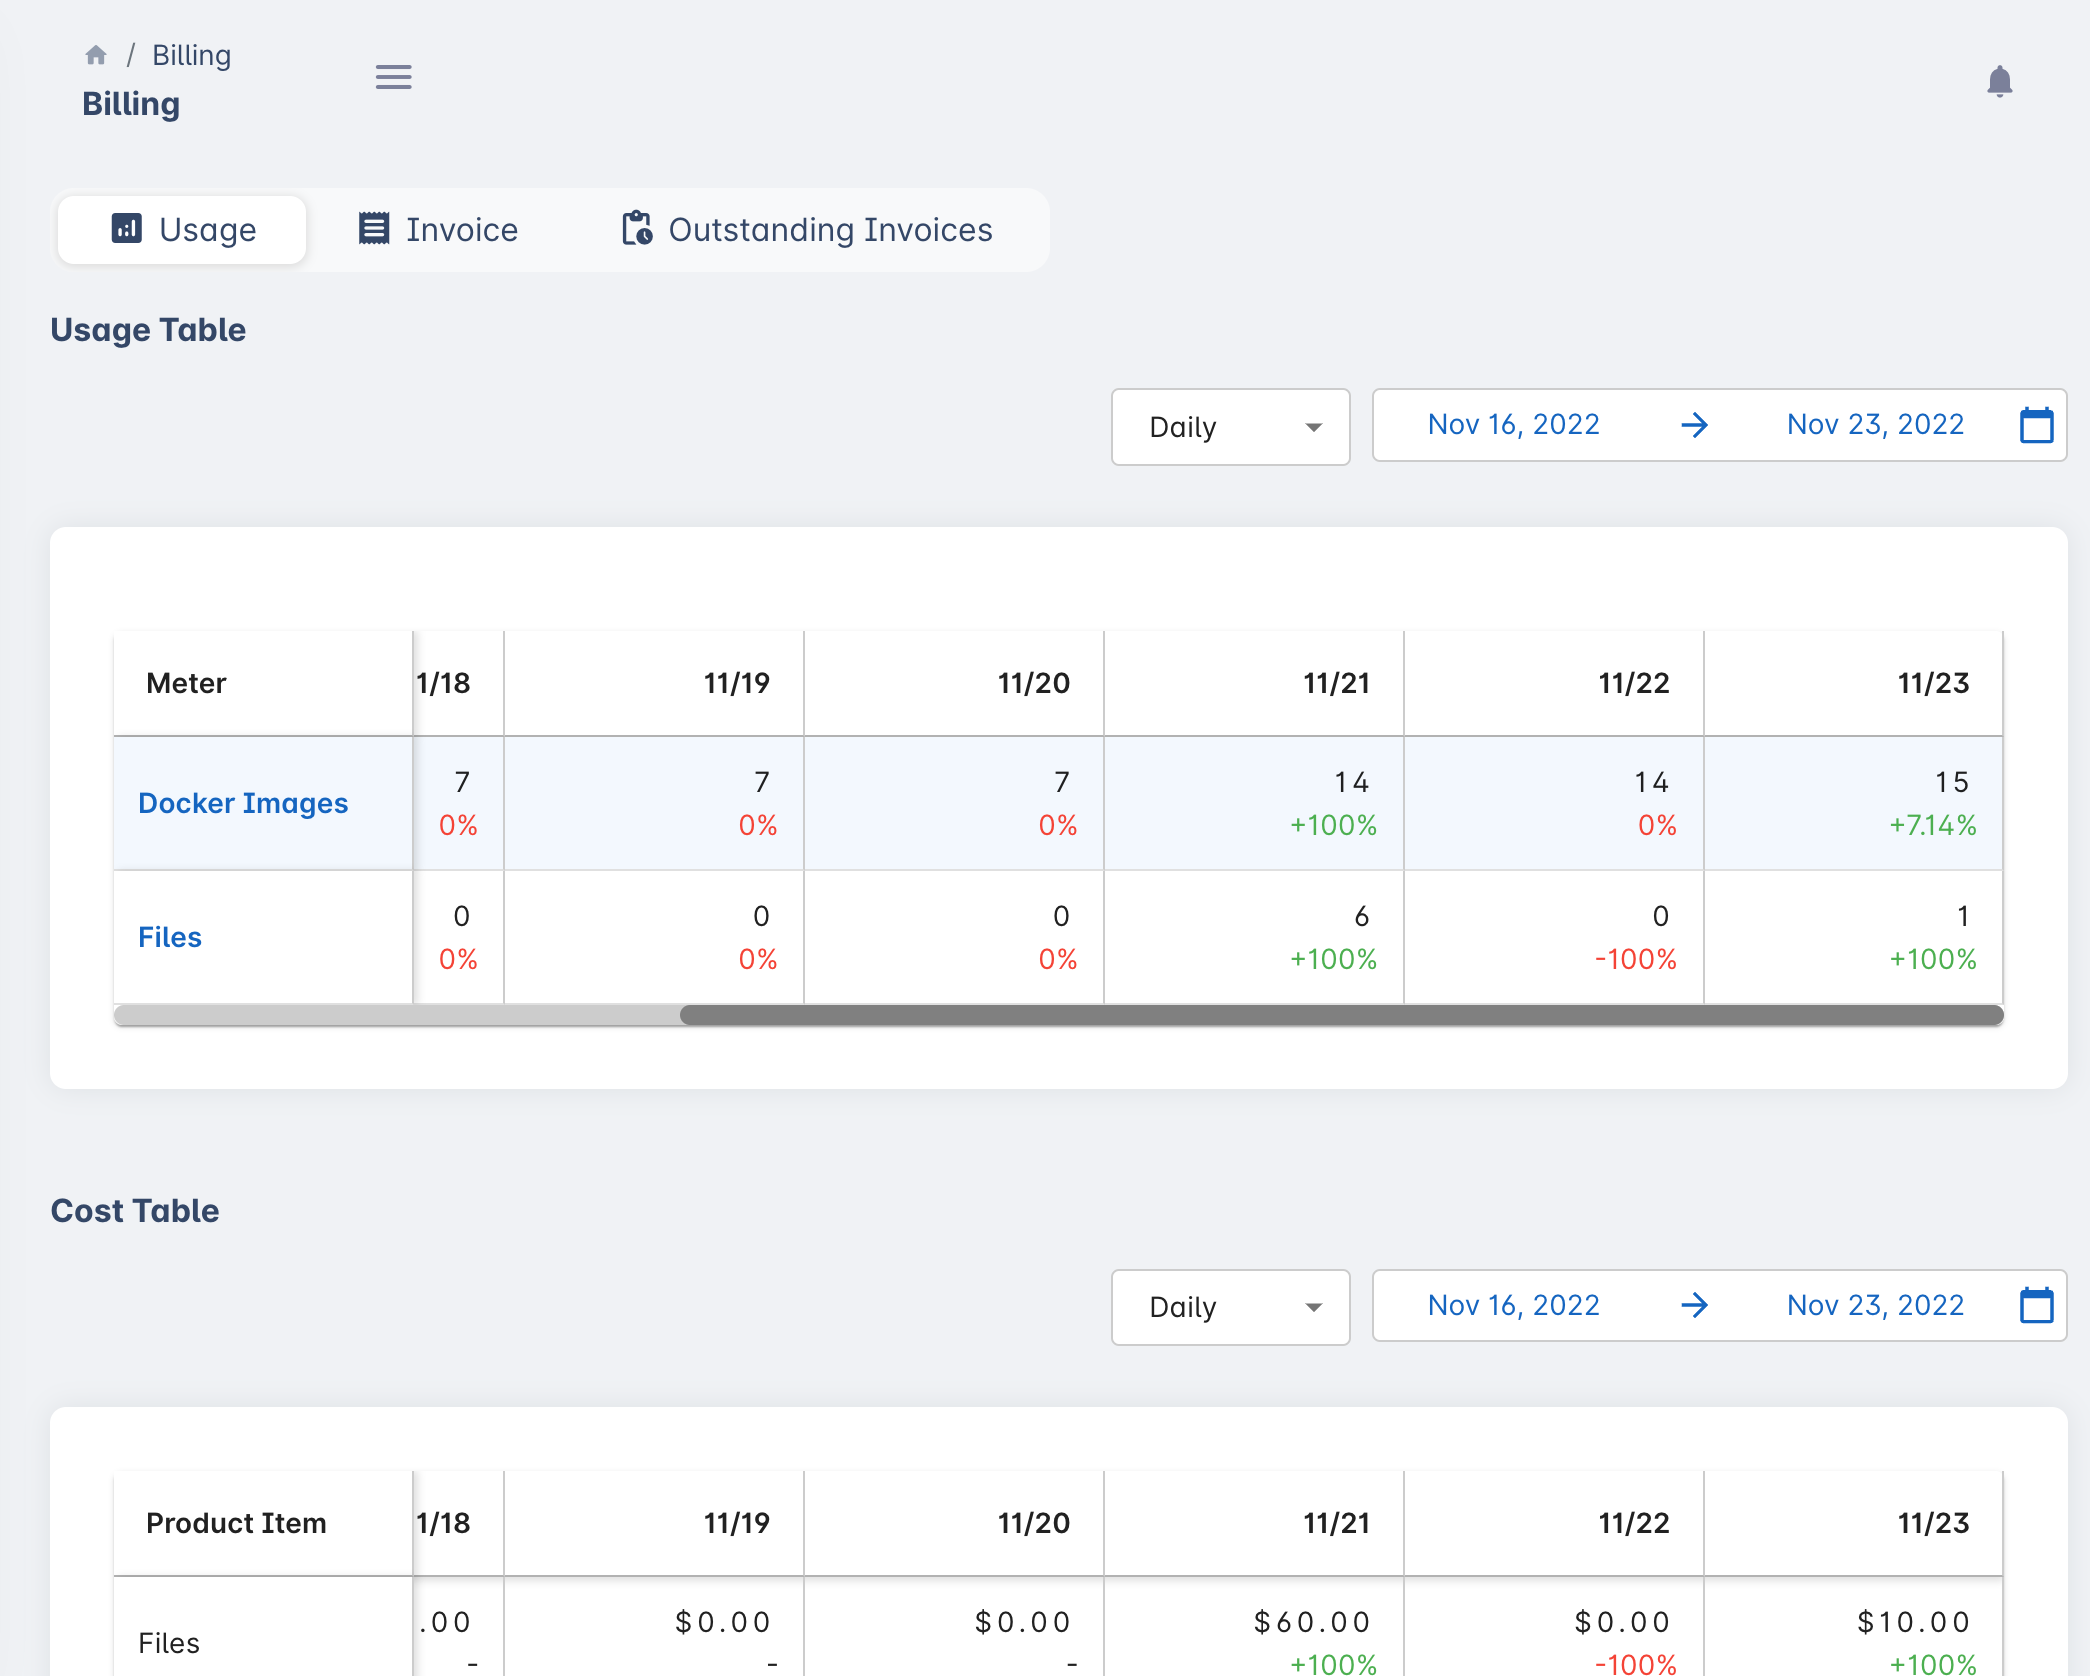Viewport: 2090px width, 1676px height.
Task: Edit Cost Table end date Nov 23
Action: pos(1875,1306)
